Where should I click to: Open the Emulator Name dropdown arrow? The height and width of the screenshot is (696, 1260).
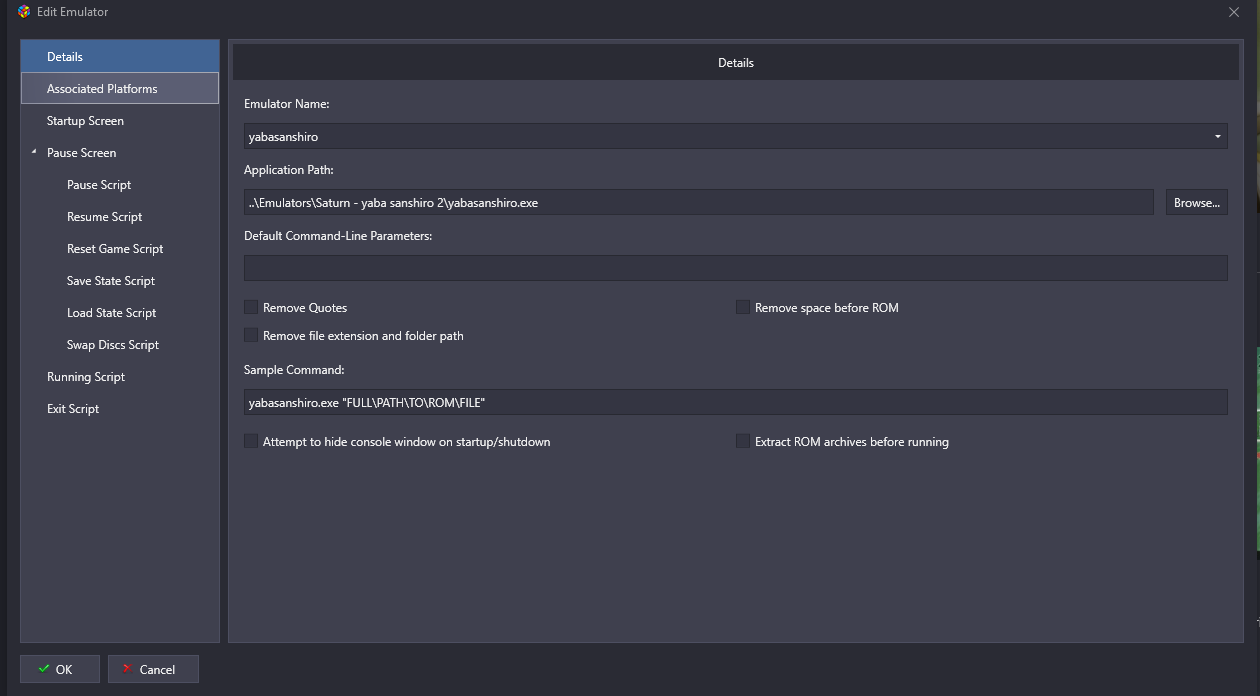click(1217, 136)
